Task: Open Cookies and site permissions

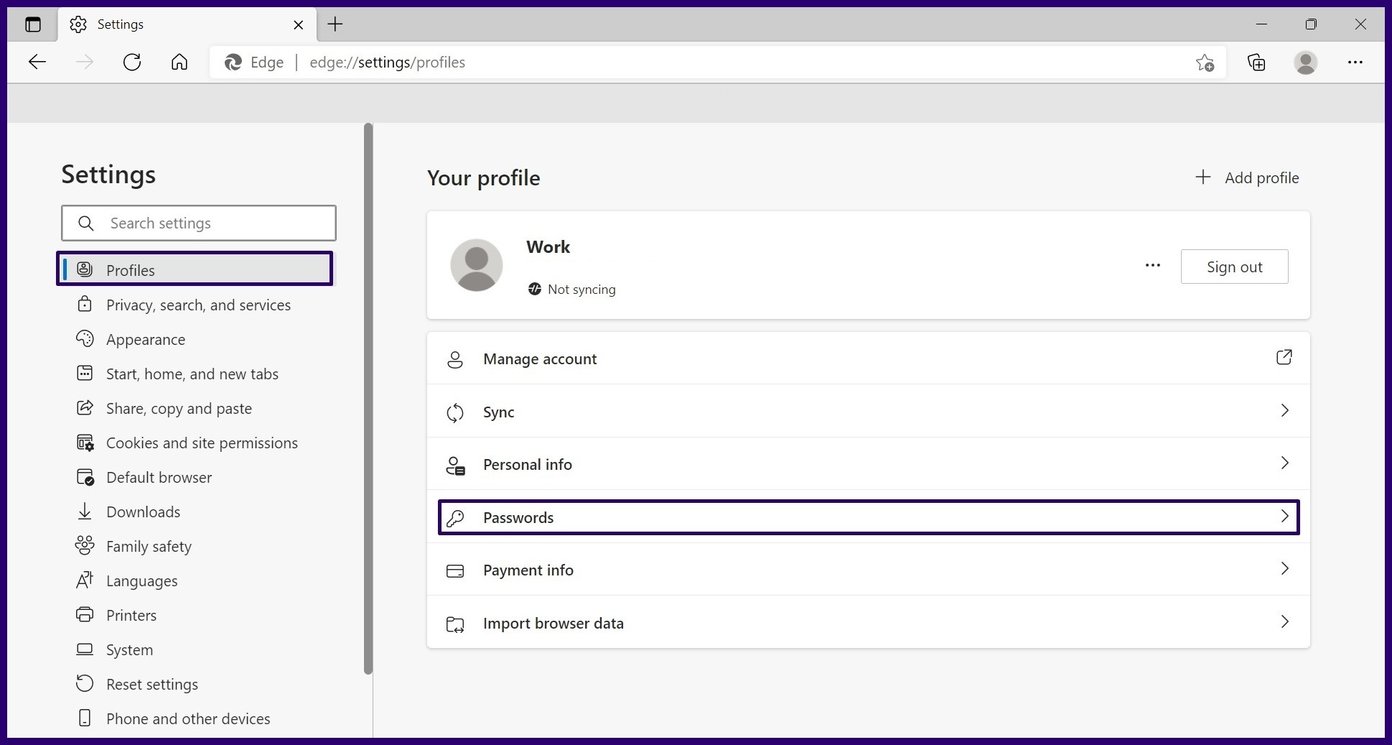Action: click(202, 443)
